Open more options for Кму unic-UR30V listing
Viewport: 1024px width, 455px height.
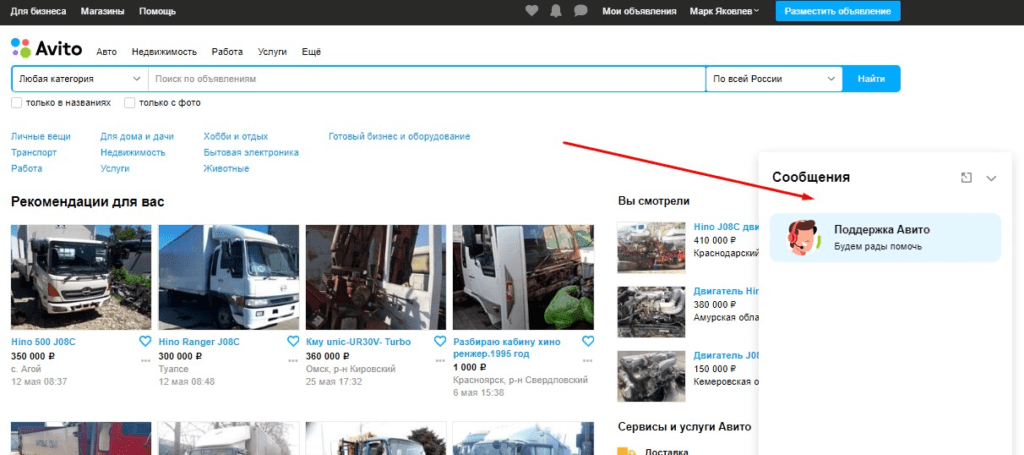[441, 360]
